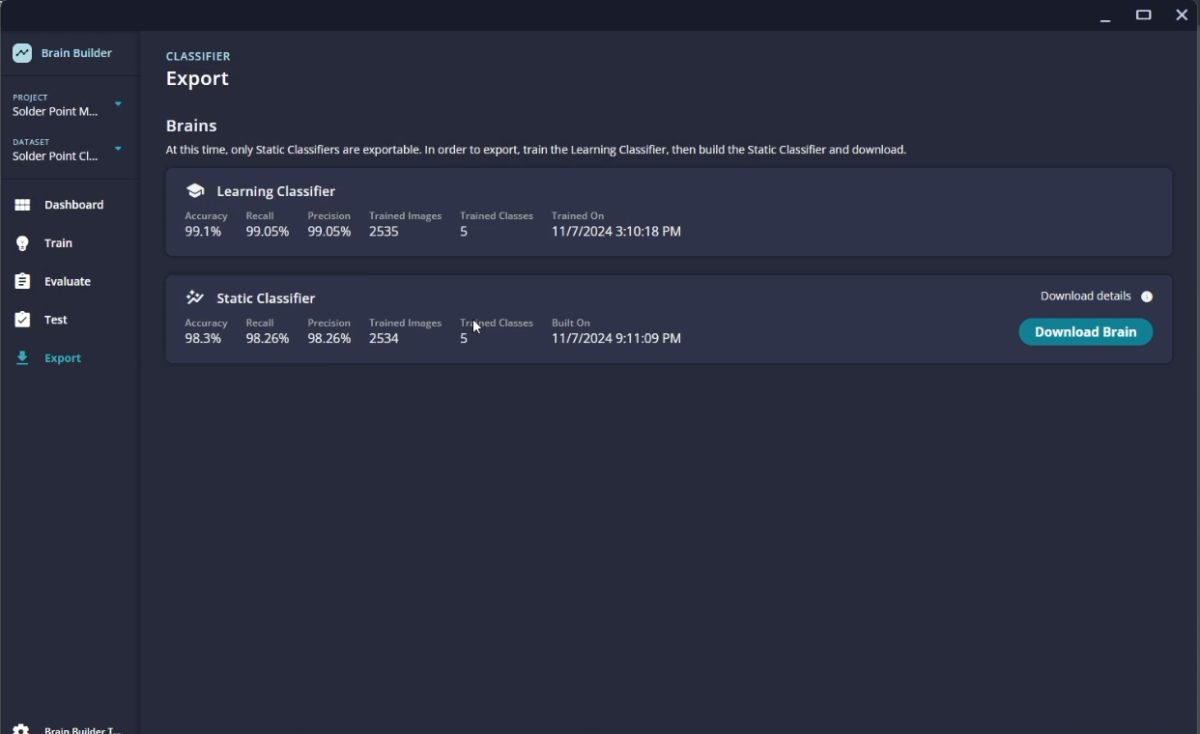Click the Export page title
This screenshot has width=1200, height=734.
coord(197,78)
